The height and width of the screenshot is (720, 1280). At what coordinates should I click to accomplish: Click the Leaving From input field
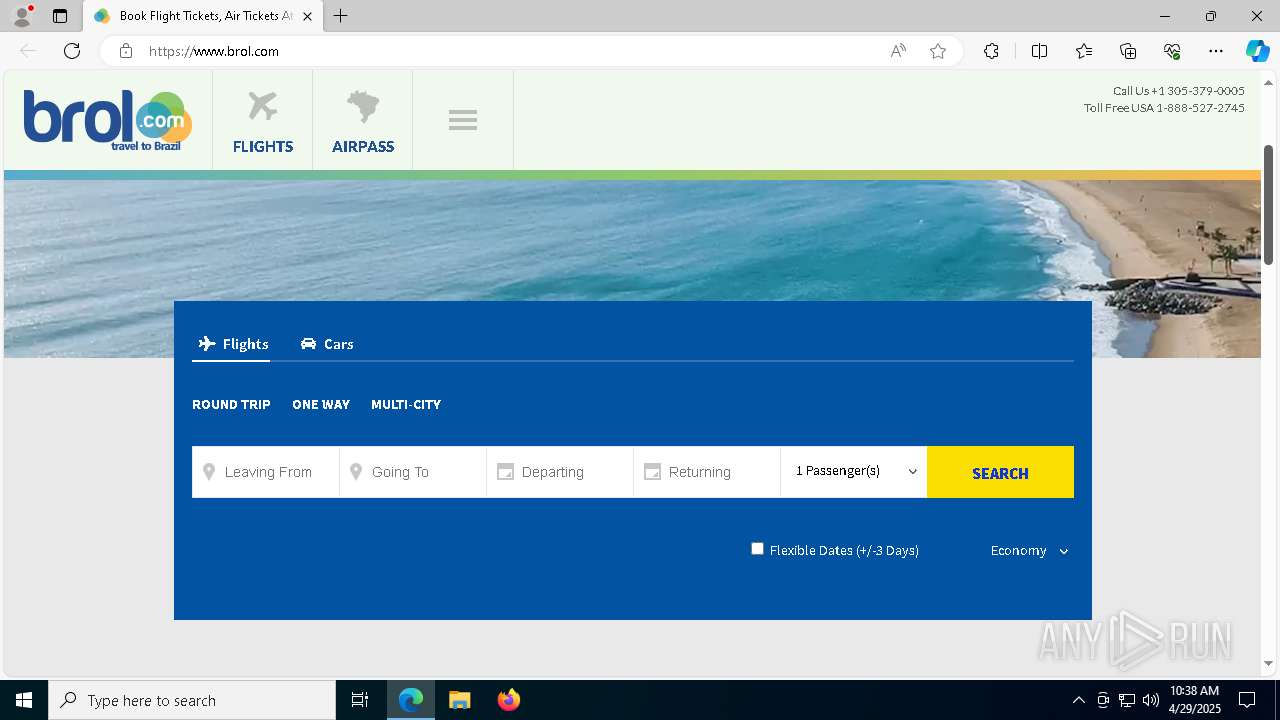tap(266, 472)
